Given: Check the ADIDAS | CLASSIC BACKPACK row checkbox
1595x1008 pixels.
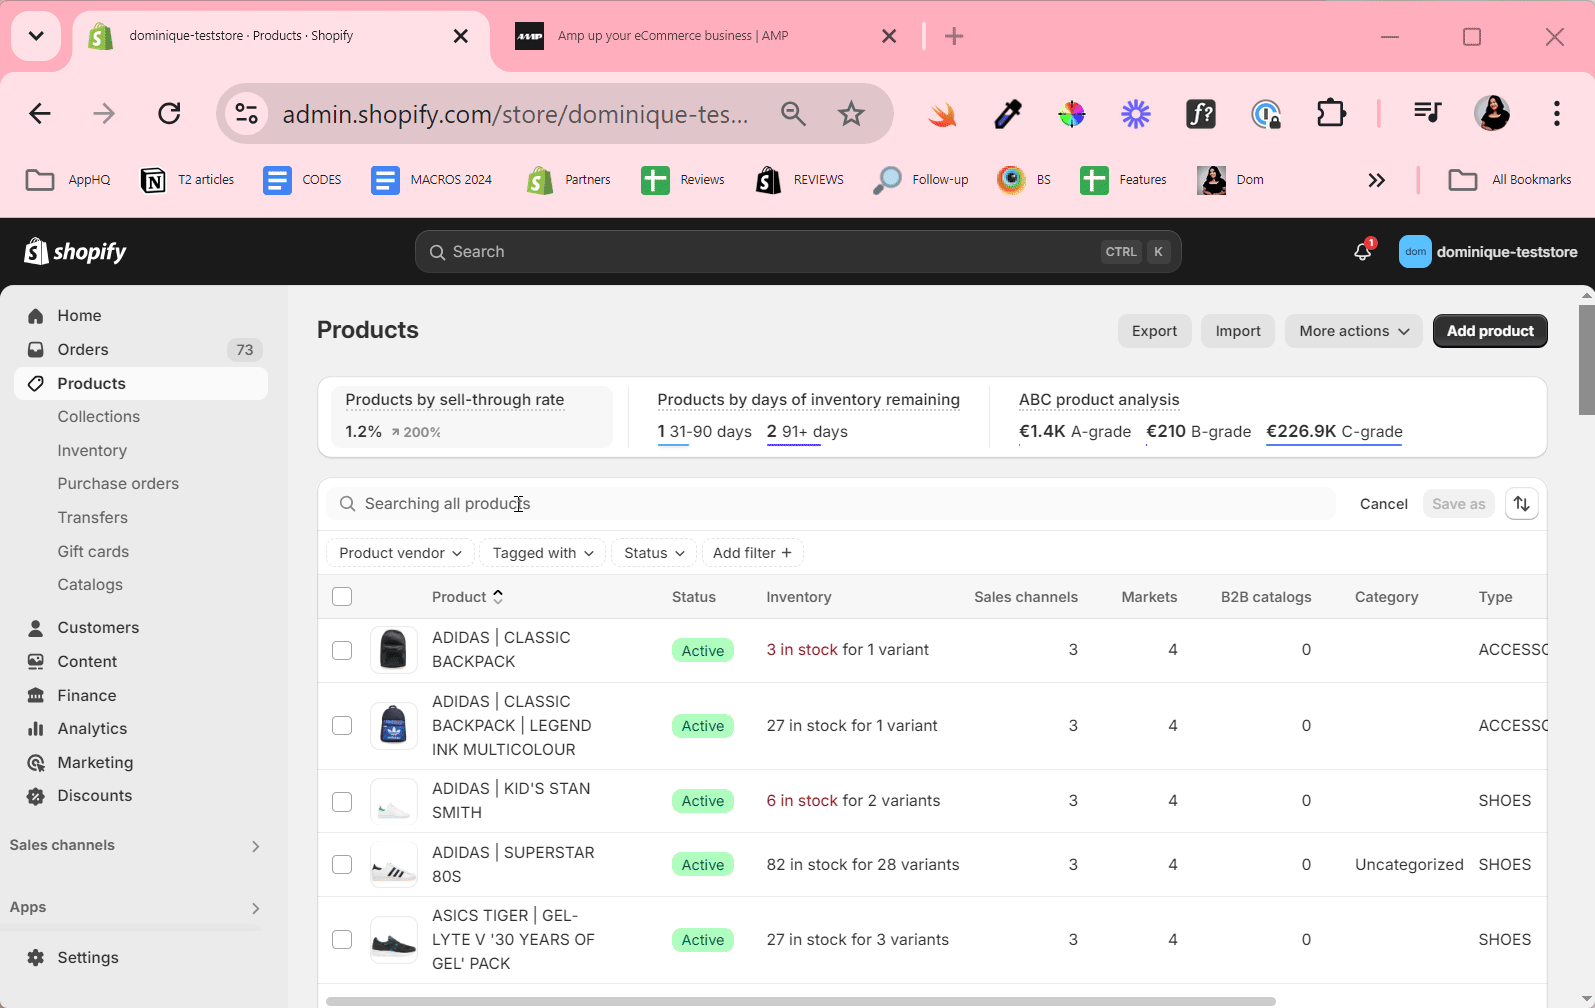Looking at the screenshot, I should 342,650.
